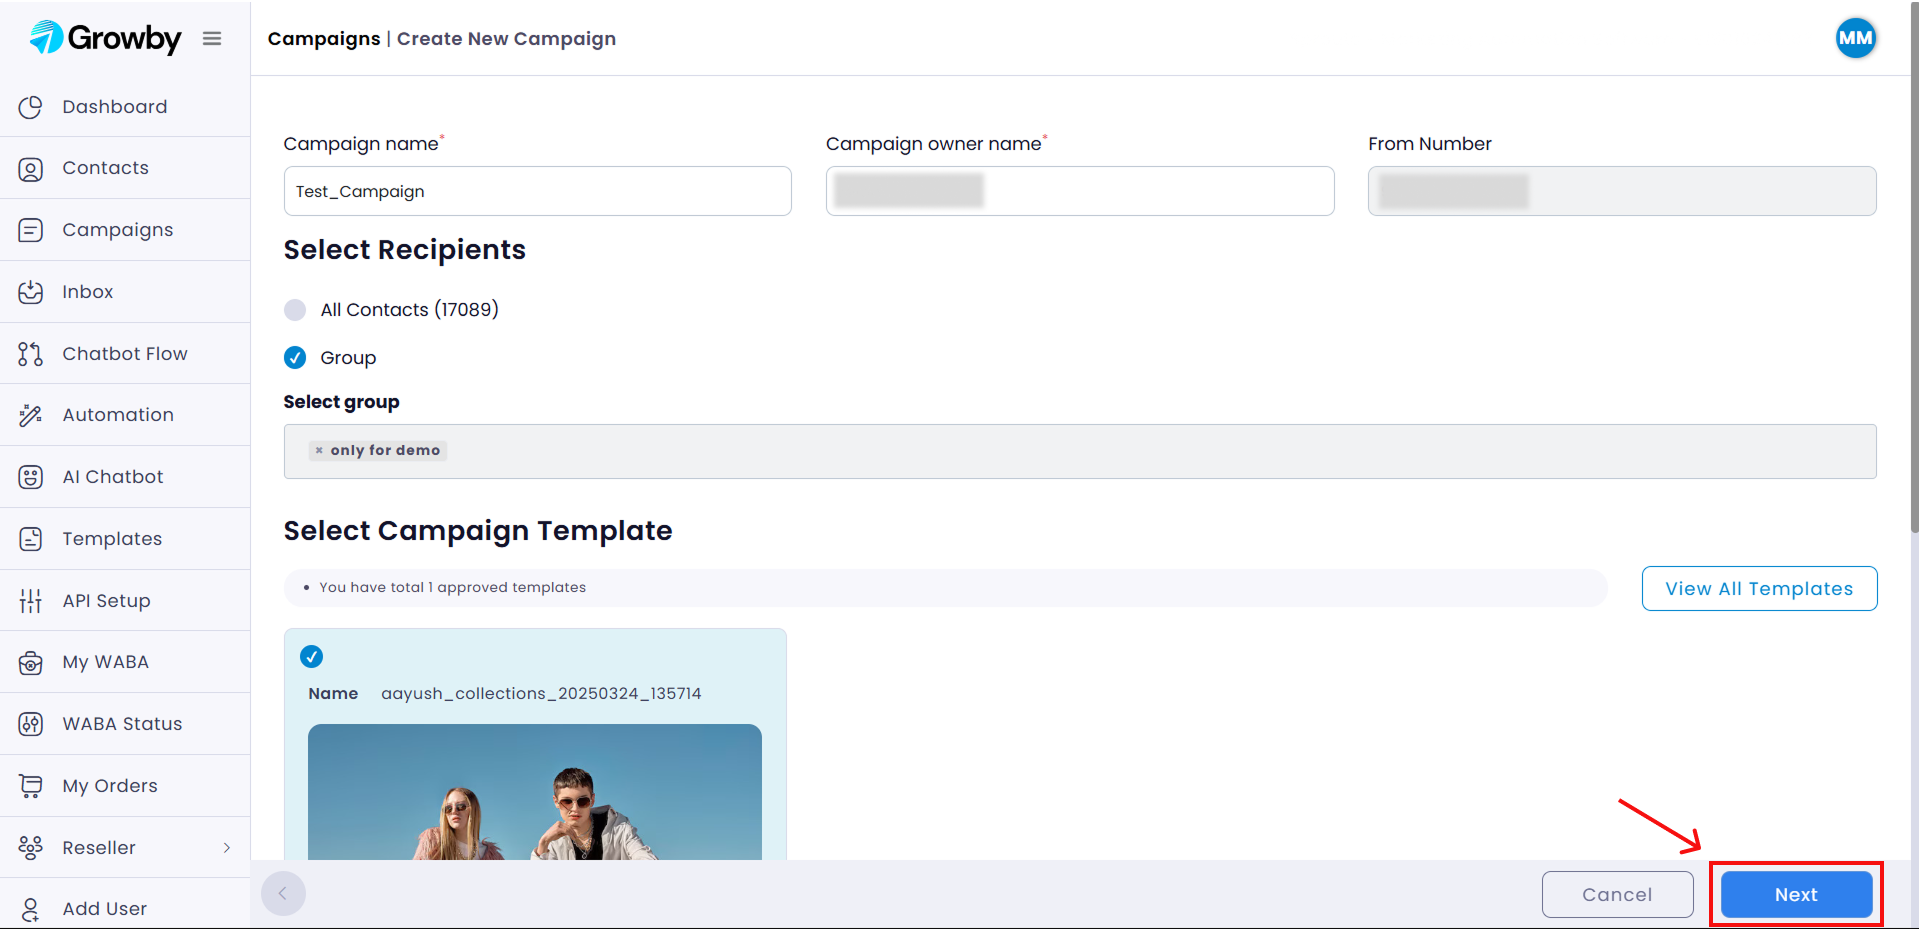Click the Contacts person icon
The image size is (1919, 929).
(x=31, y=169)
